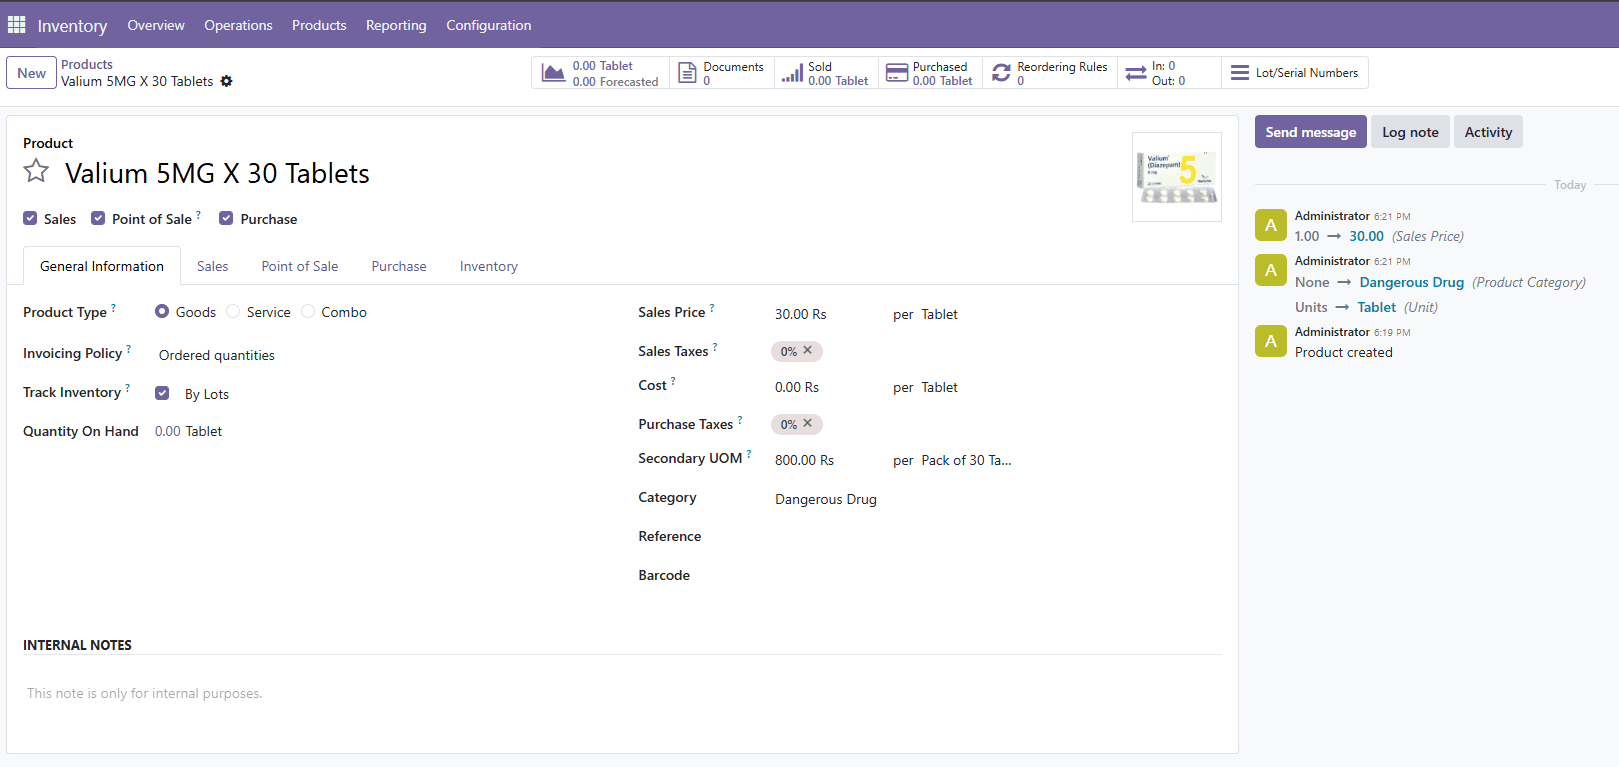Viewport: 1619px width, 767px height.
Task: Click the Product Type help tooltip icon
Action: click(x=113, y=308)
